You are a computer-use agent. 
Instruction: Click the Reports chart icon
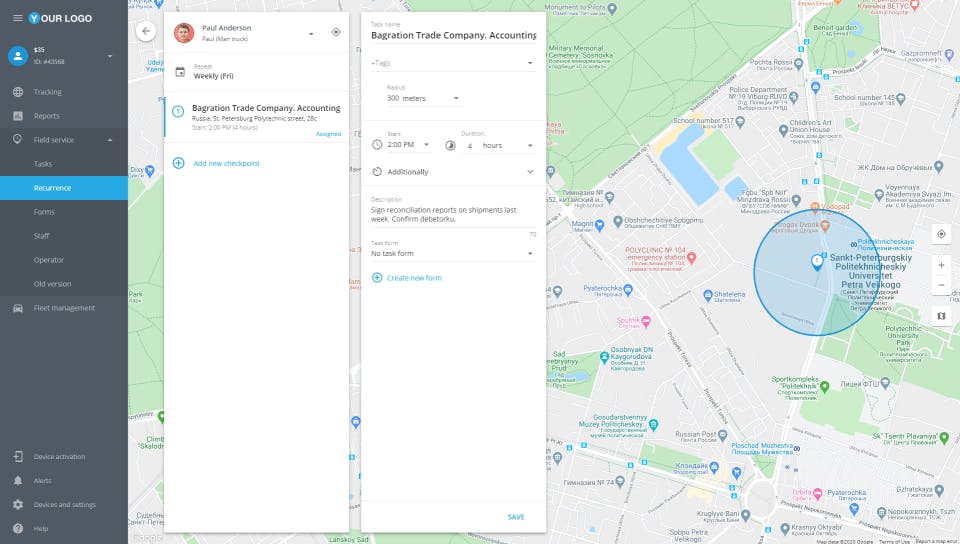pyautogui.click(x=18, y=116)
